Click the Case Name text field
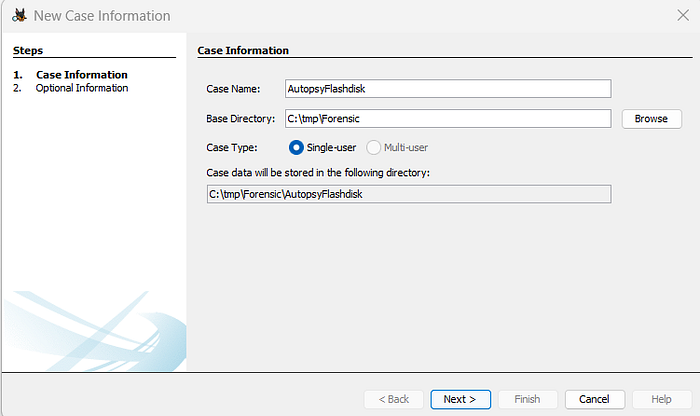Image resolution: width=700 pixels, height=416 pixels. pos(448,89)
